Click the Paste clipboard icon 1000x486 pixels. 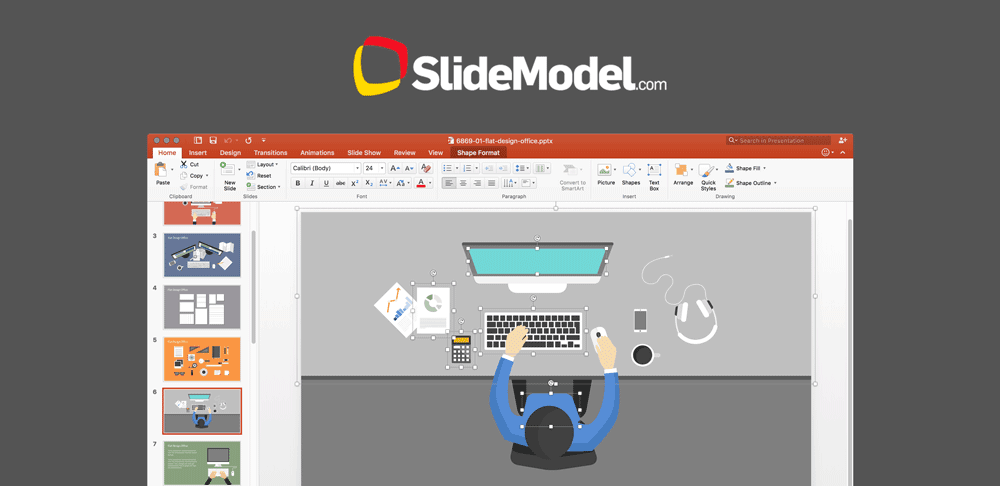coord(161,170)
